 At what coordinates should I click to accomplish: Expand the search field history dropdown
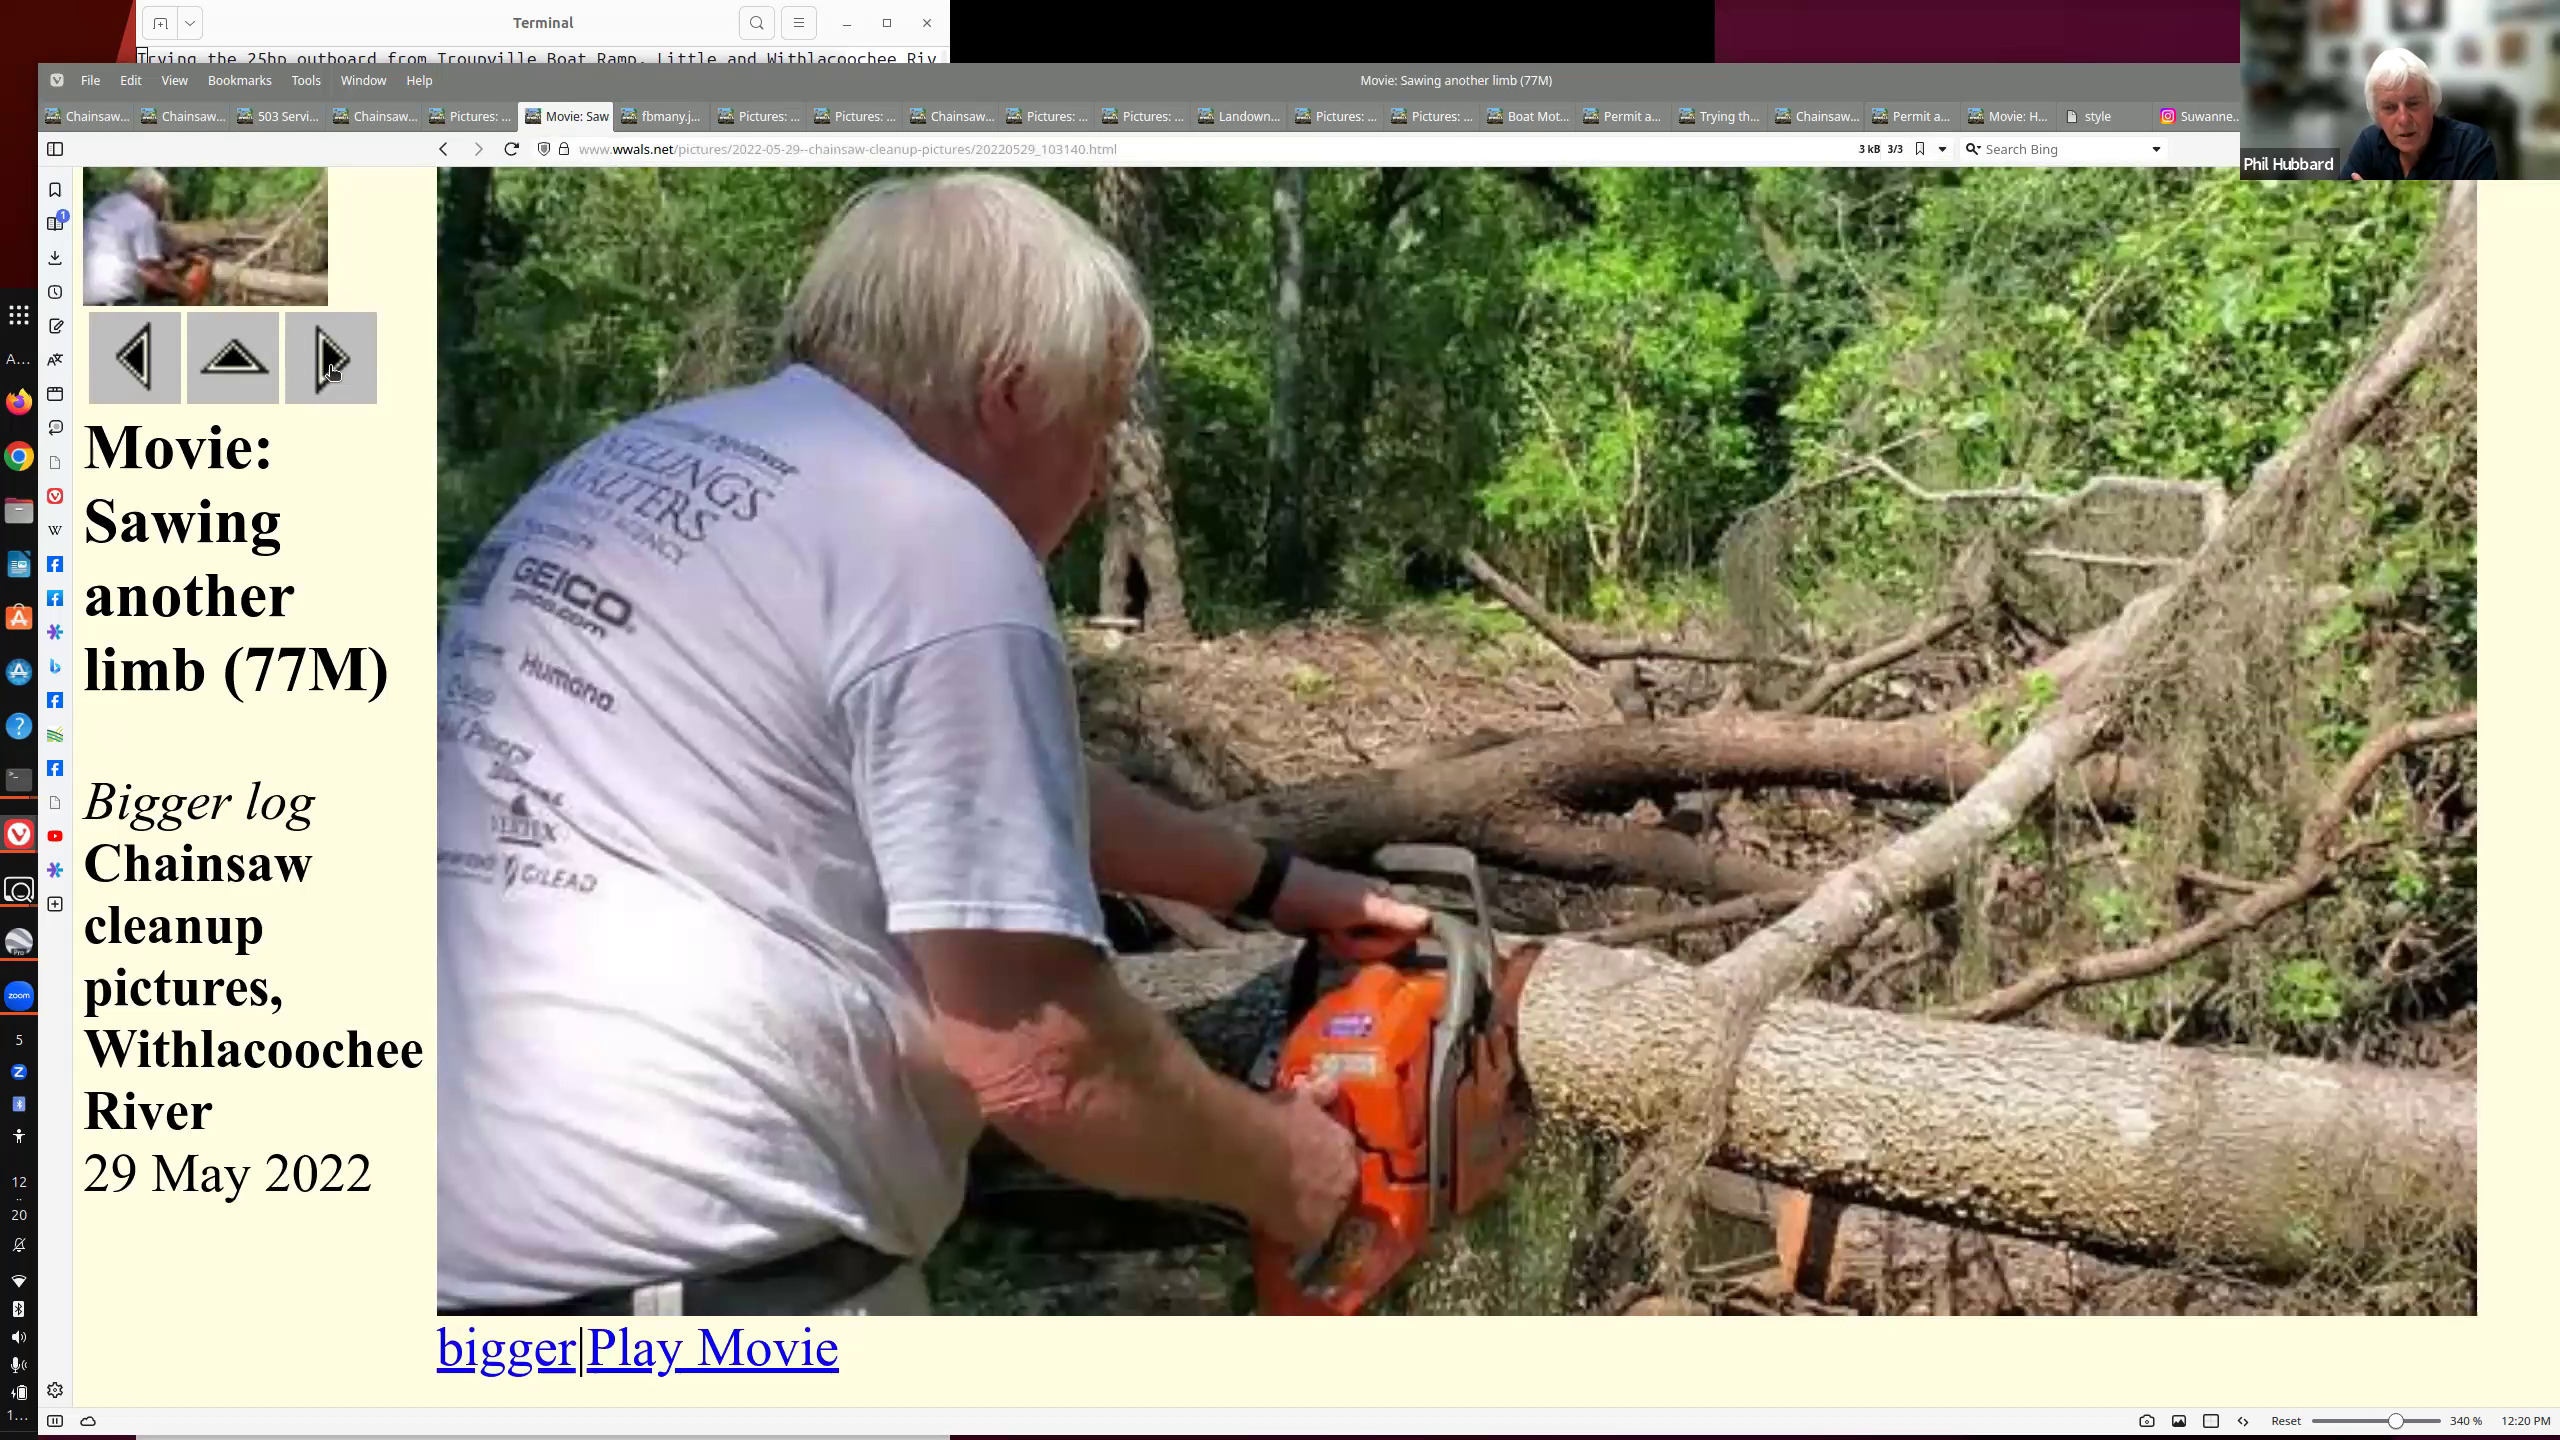(x=2156, y=149)
